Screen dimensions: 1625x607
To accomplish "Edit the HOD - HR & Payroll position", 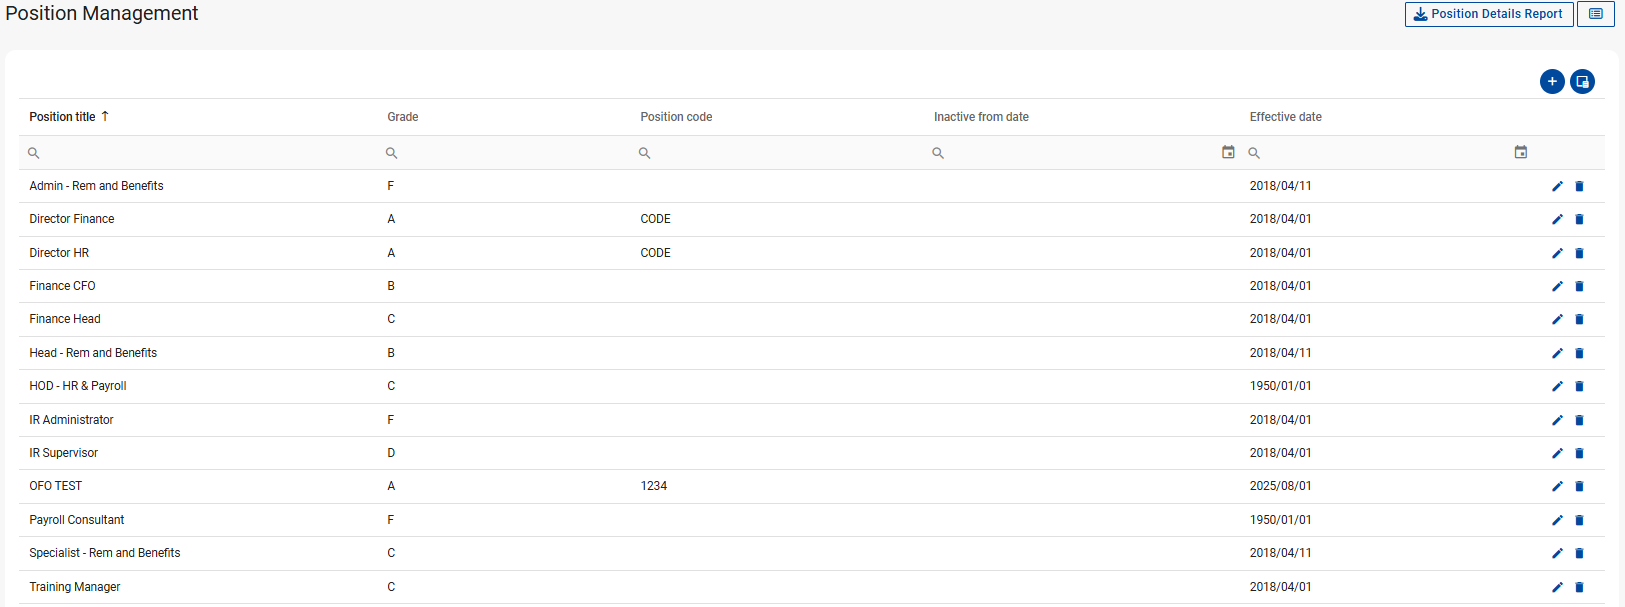I will pos(1557,387).
